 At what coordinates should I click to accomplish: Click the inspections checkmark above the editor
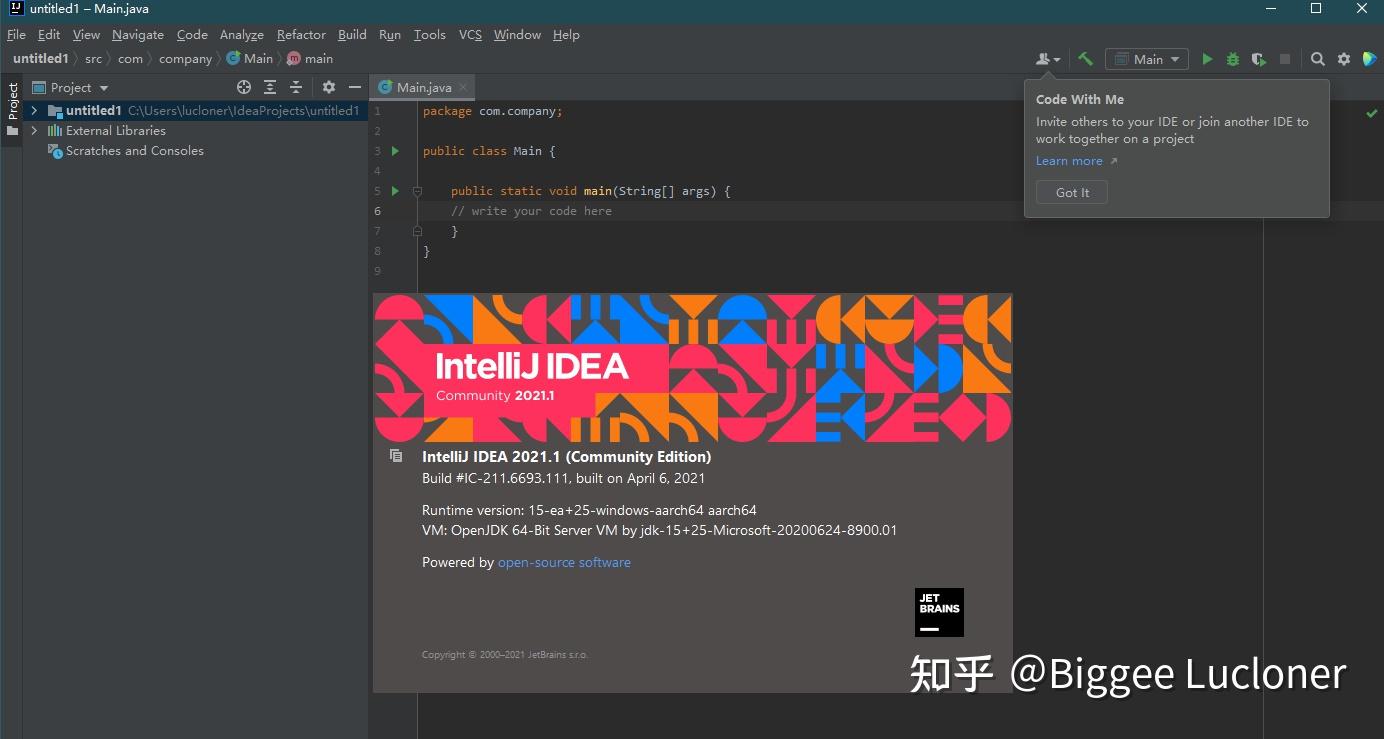(1371, 113)
